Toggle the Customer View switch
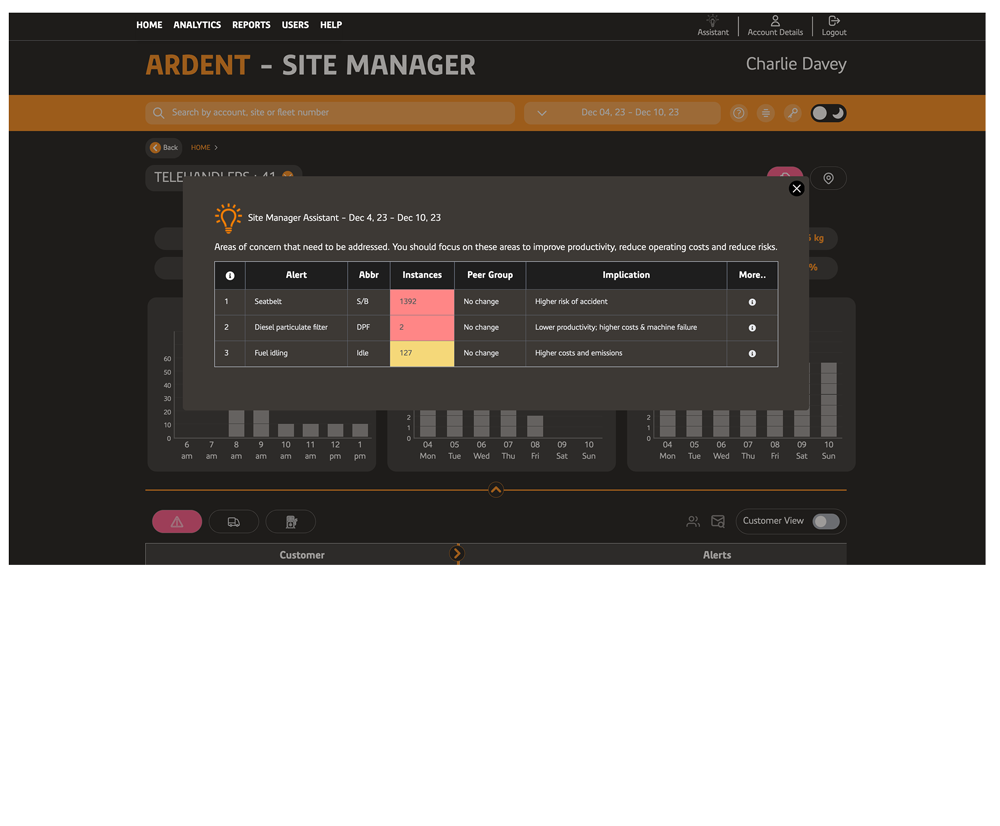Viewport: 1000px width, 826px height. [826, 521]
